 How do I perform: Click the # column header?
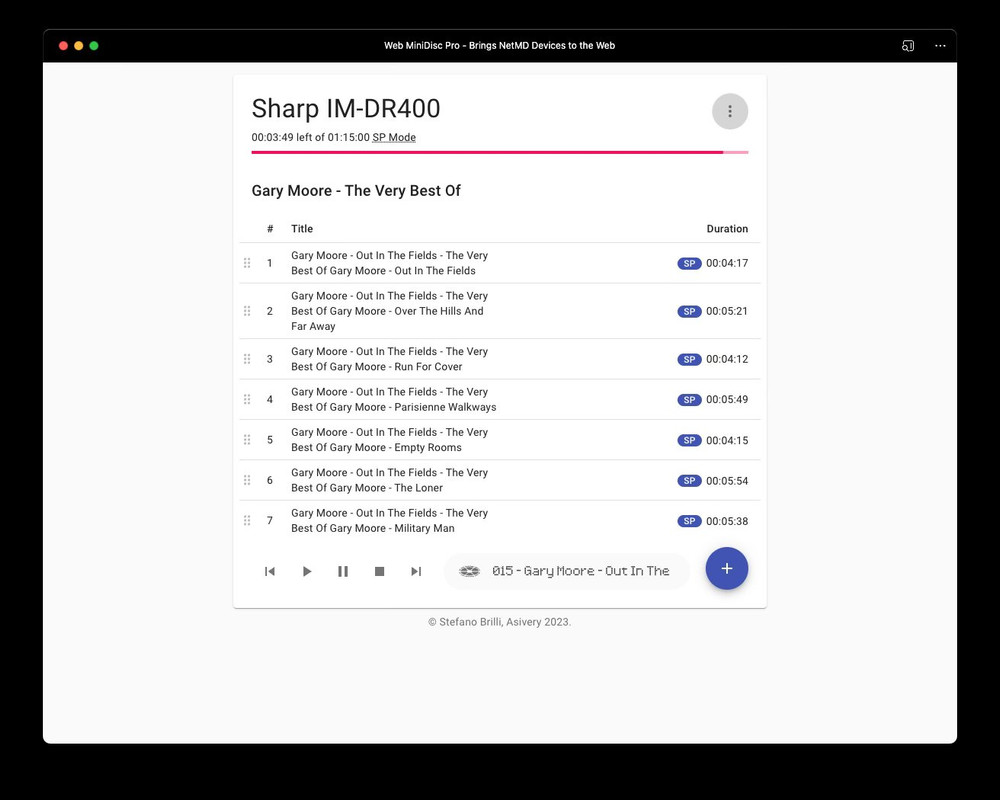coord(270,228)
